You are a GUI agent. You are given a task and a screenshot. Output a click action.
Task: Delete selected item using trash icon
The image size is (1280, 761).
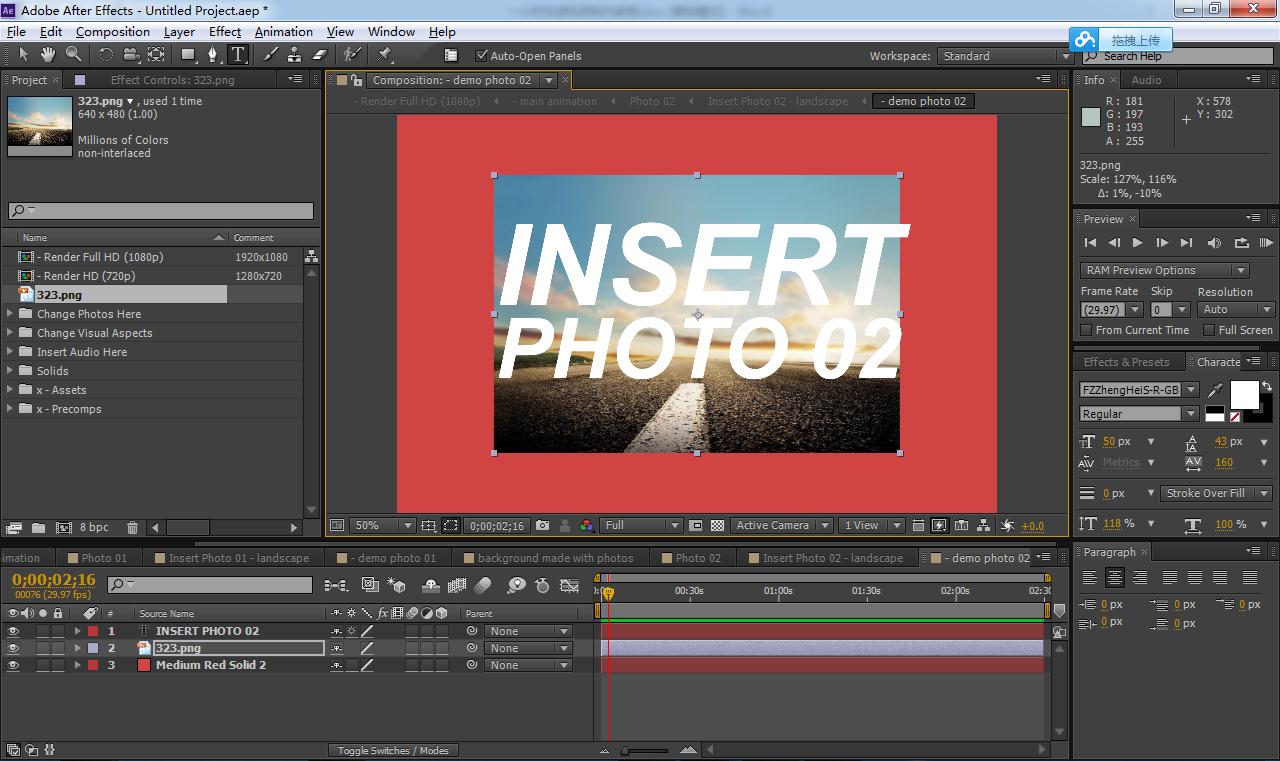coord(131,527)
